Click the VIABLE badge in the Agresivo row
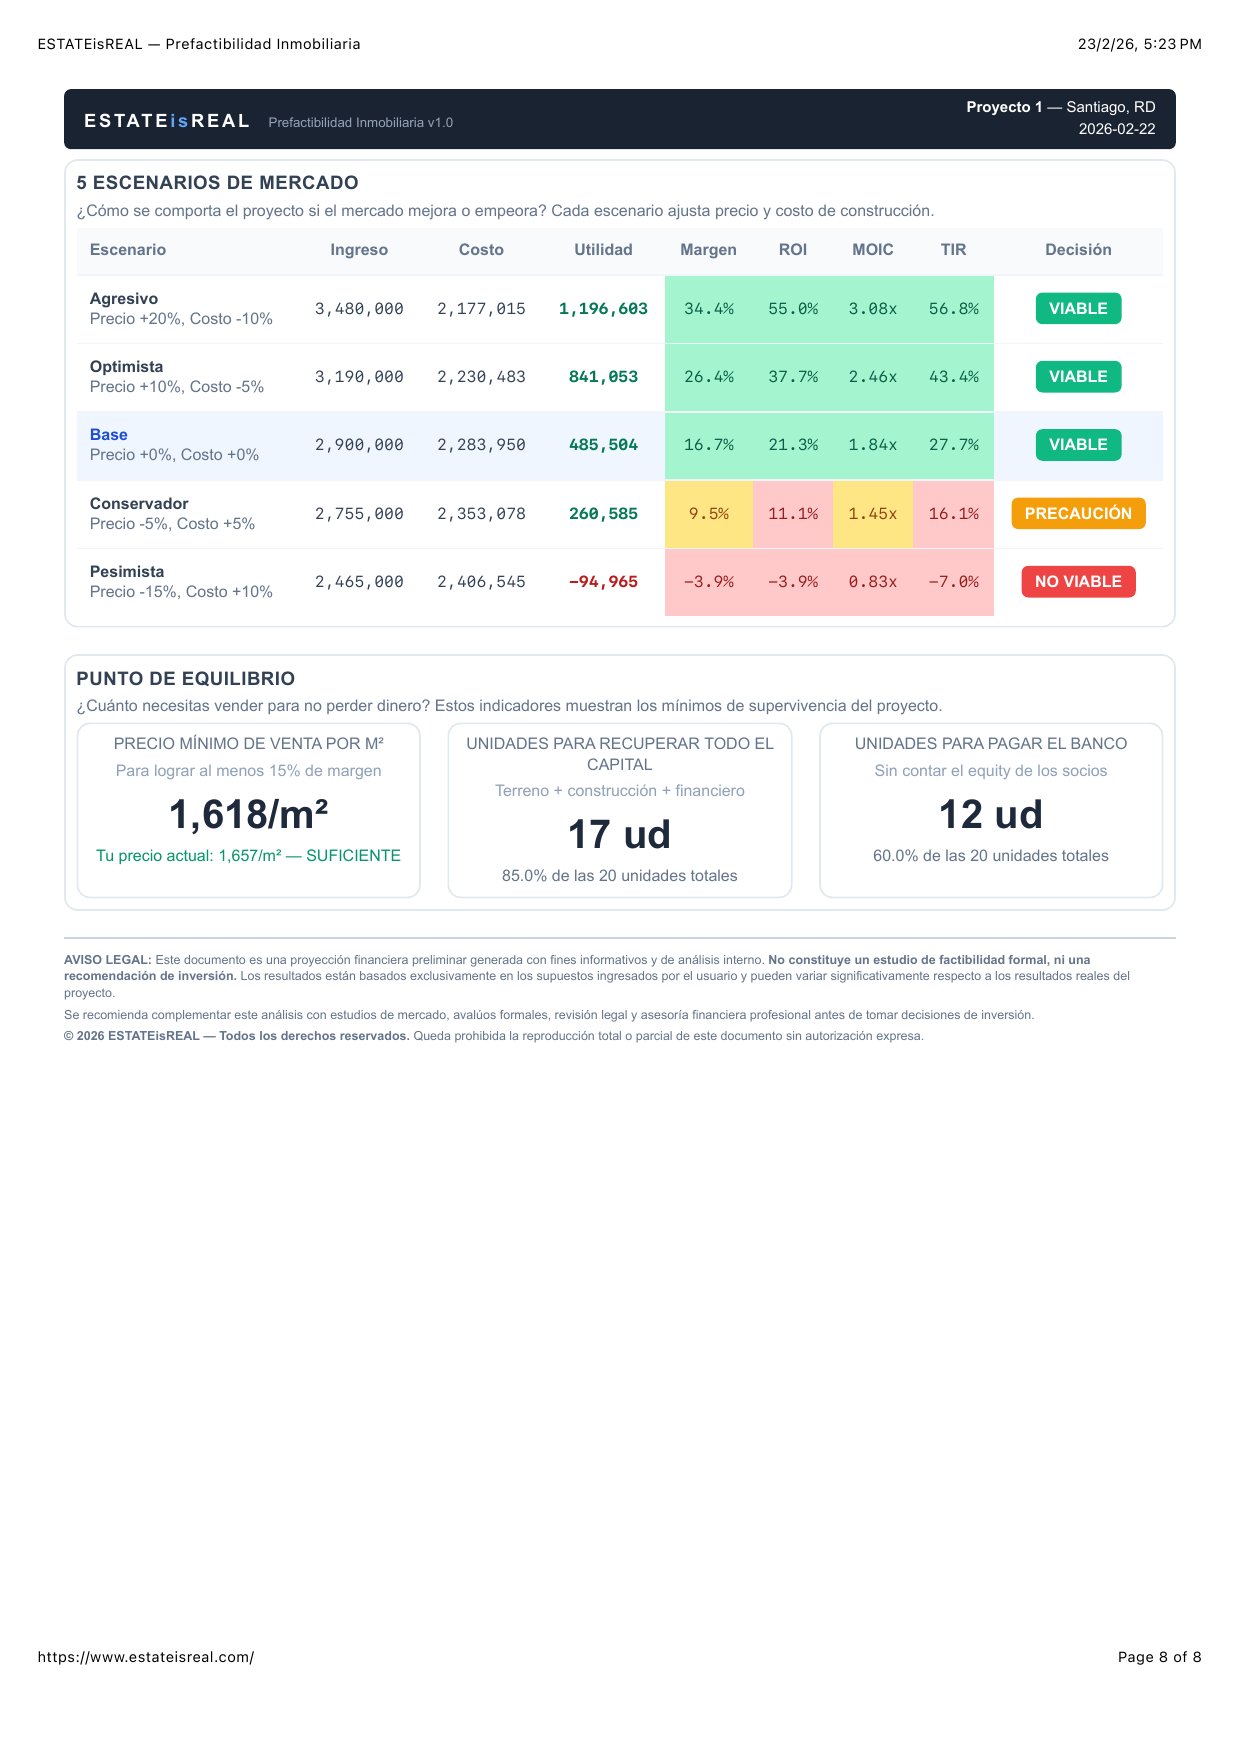The width and height of the screenshot is (1241, 1754). coord(1077,309)
